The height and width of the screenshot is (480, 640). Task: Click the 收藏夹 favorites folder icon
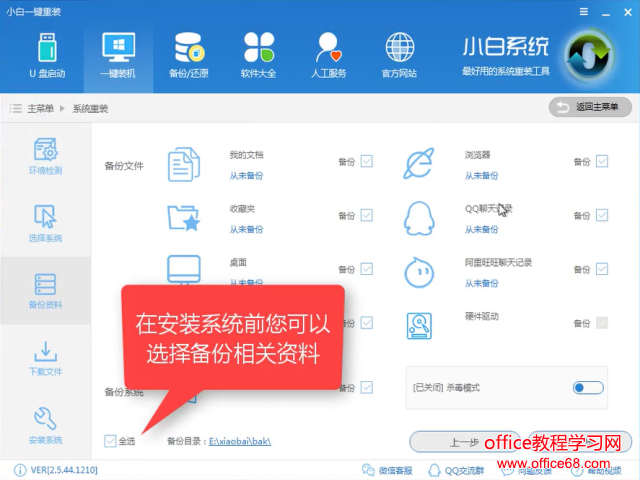184,218
